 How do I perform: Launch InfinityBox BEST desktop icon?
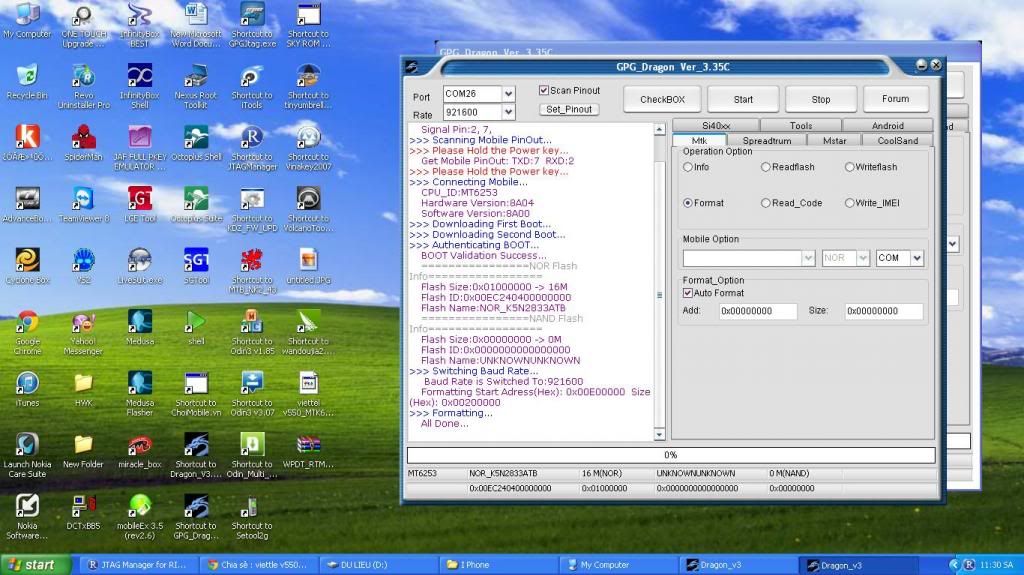(x=139, y=25)
